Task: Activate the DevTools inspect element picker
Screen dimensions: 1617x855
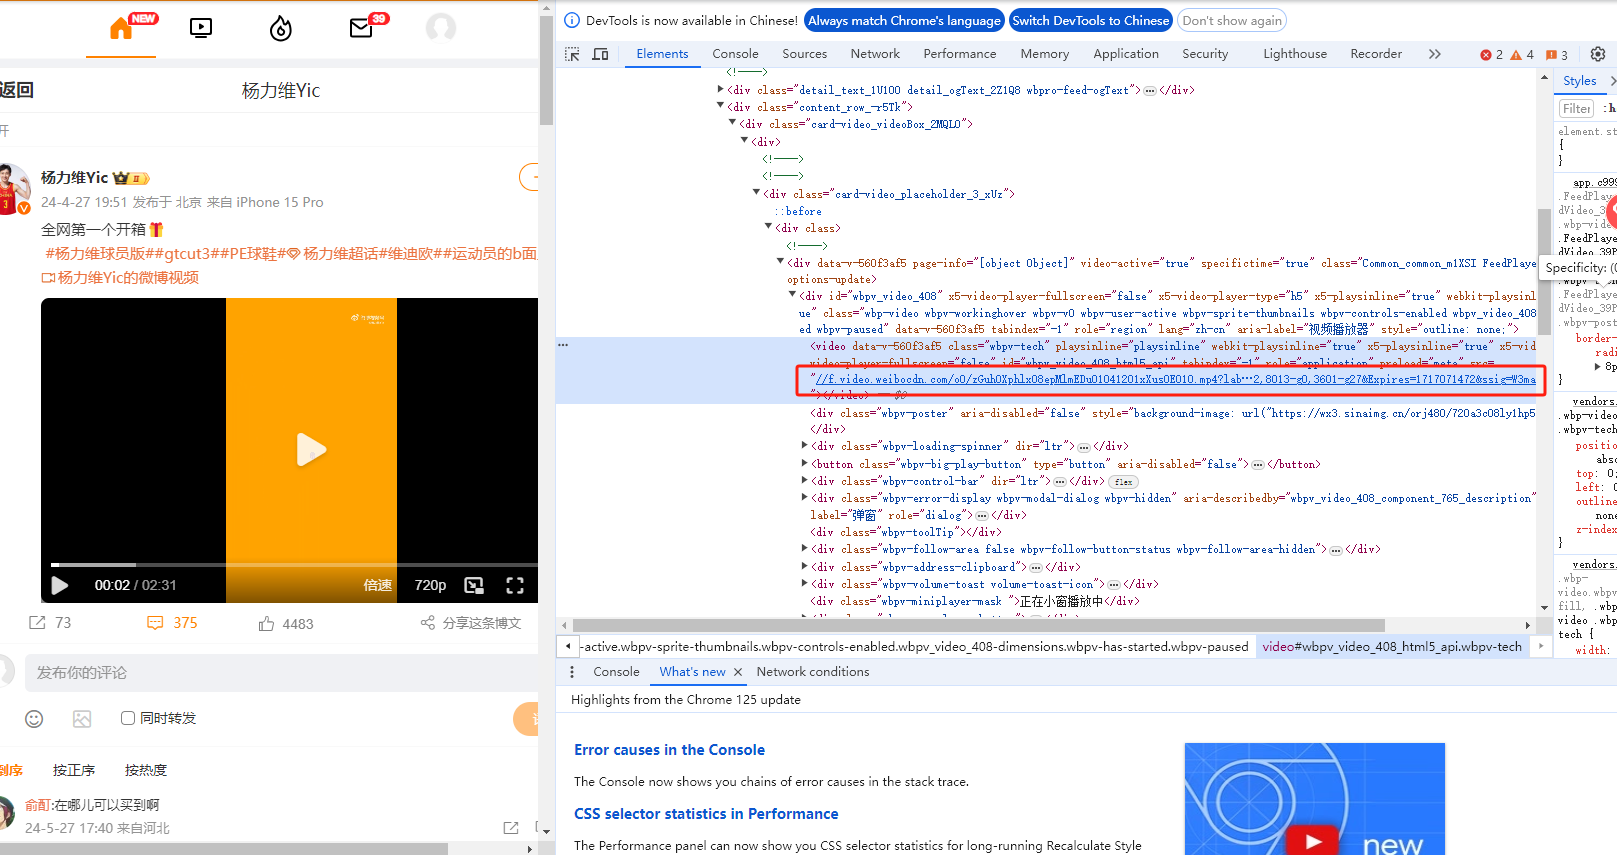Action: (572, 54)
